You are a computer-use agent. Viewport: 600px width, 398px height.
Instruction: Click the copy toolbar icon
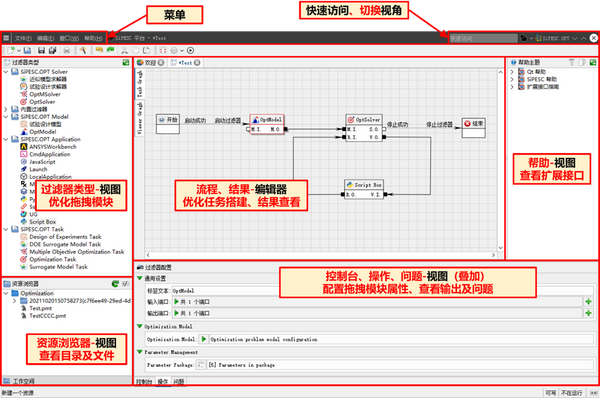[135, 50]
